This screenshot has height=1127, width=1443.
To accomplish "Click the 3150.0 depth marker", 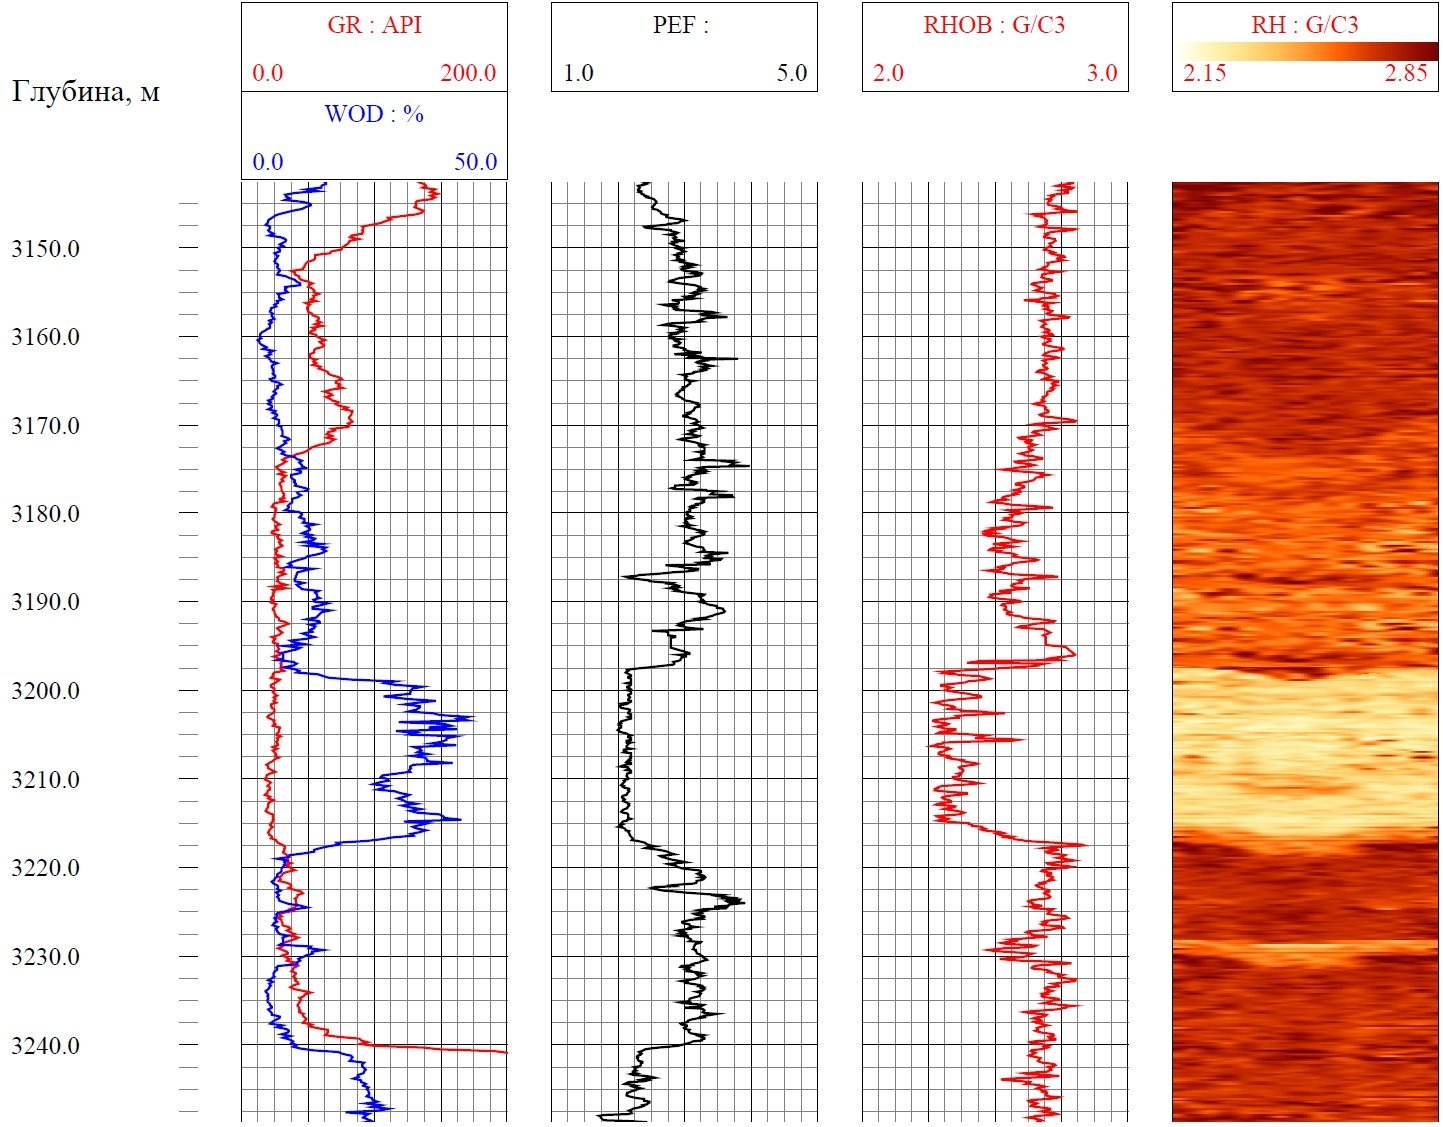I will tap(46, 249).
